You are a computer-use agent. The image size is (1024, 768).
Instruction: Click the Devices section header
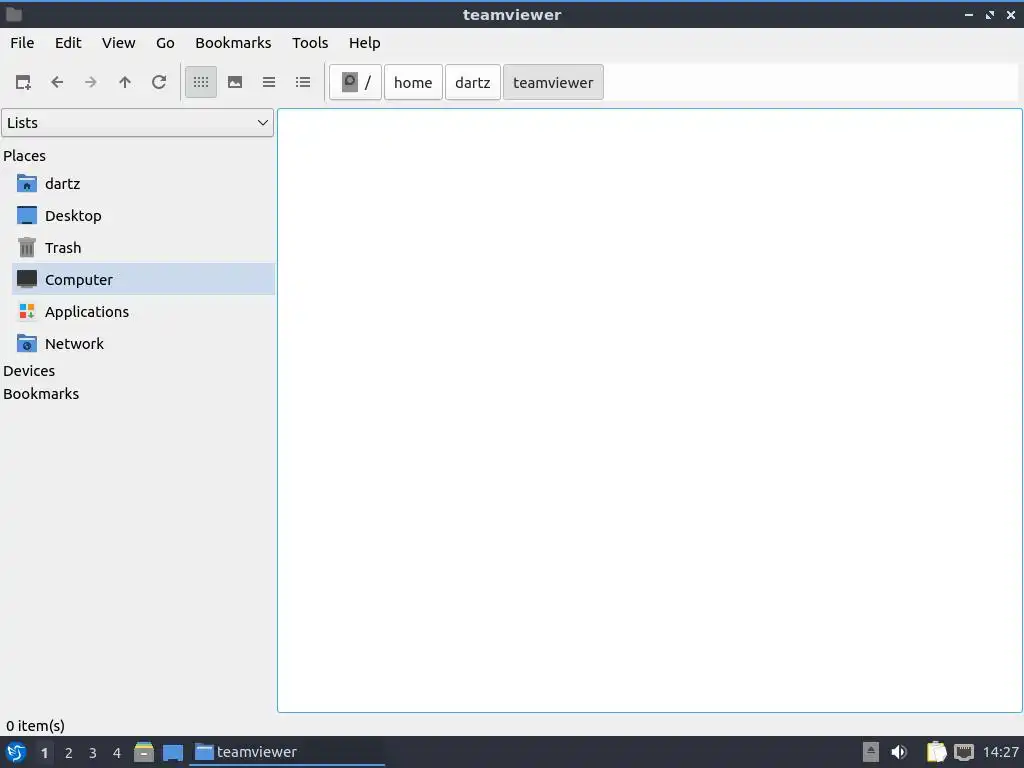click(29, 371)
